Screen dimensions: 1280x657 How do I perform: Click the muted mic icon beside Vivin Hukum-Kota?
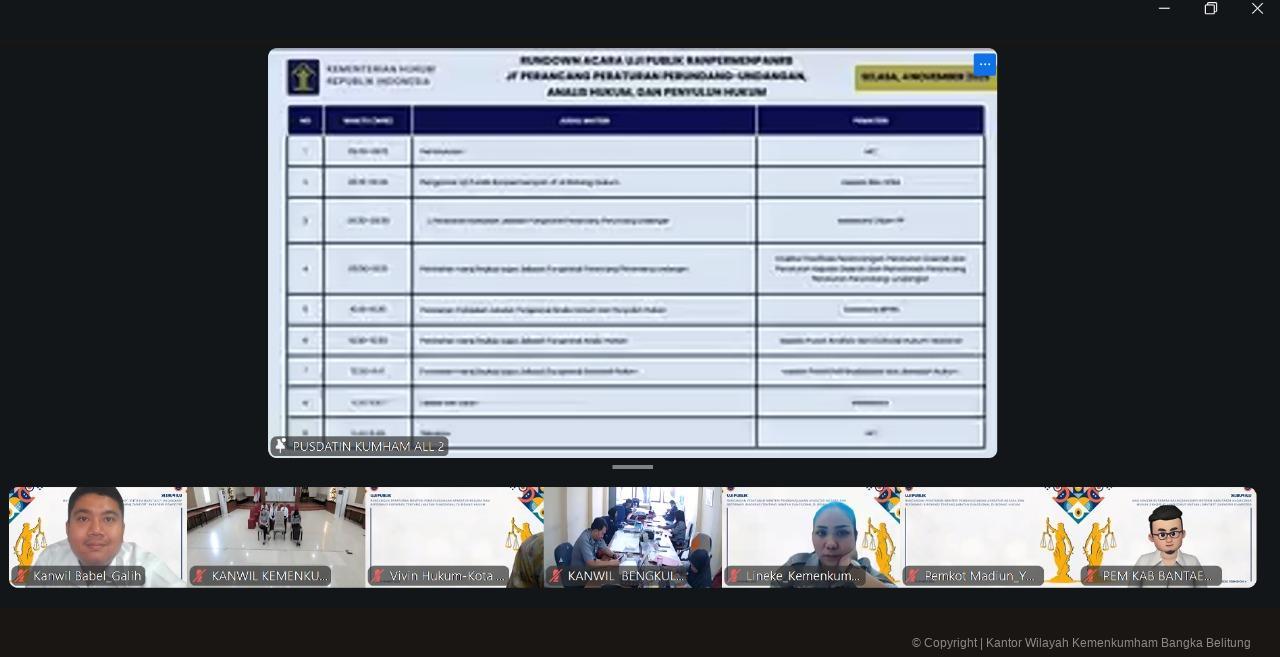(378, 576)
